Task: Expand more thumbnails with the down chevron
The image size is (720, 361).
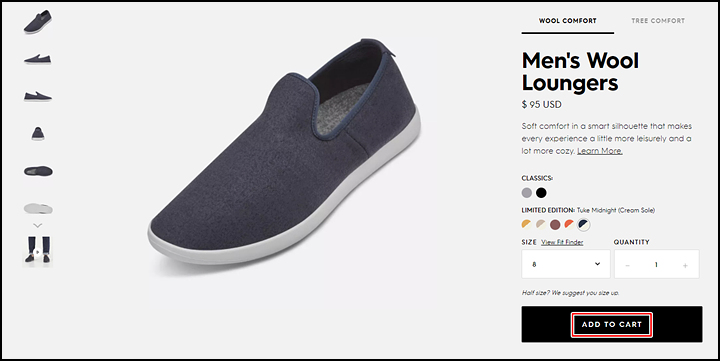Action: [x=38, y=226]
